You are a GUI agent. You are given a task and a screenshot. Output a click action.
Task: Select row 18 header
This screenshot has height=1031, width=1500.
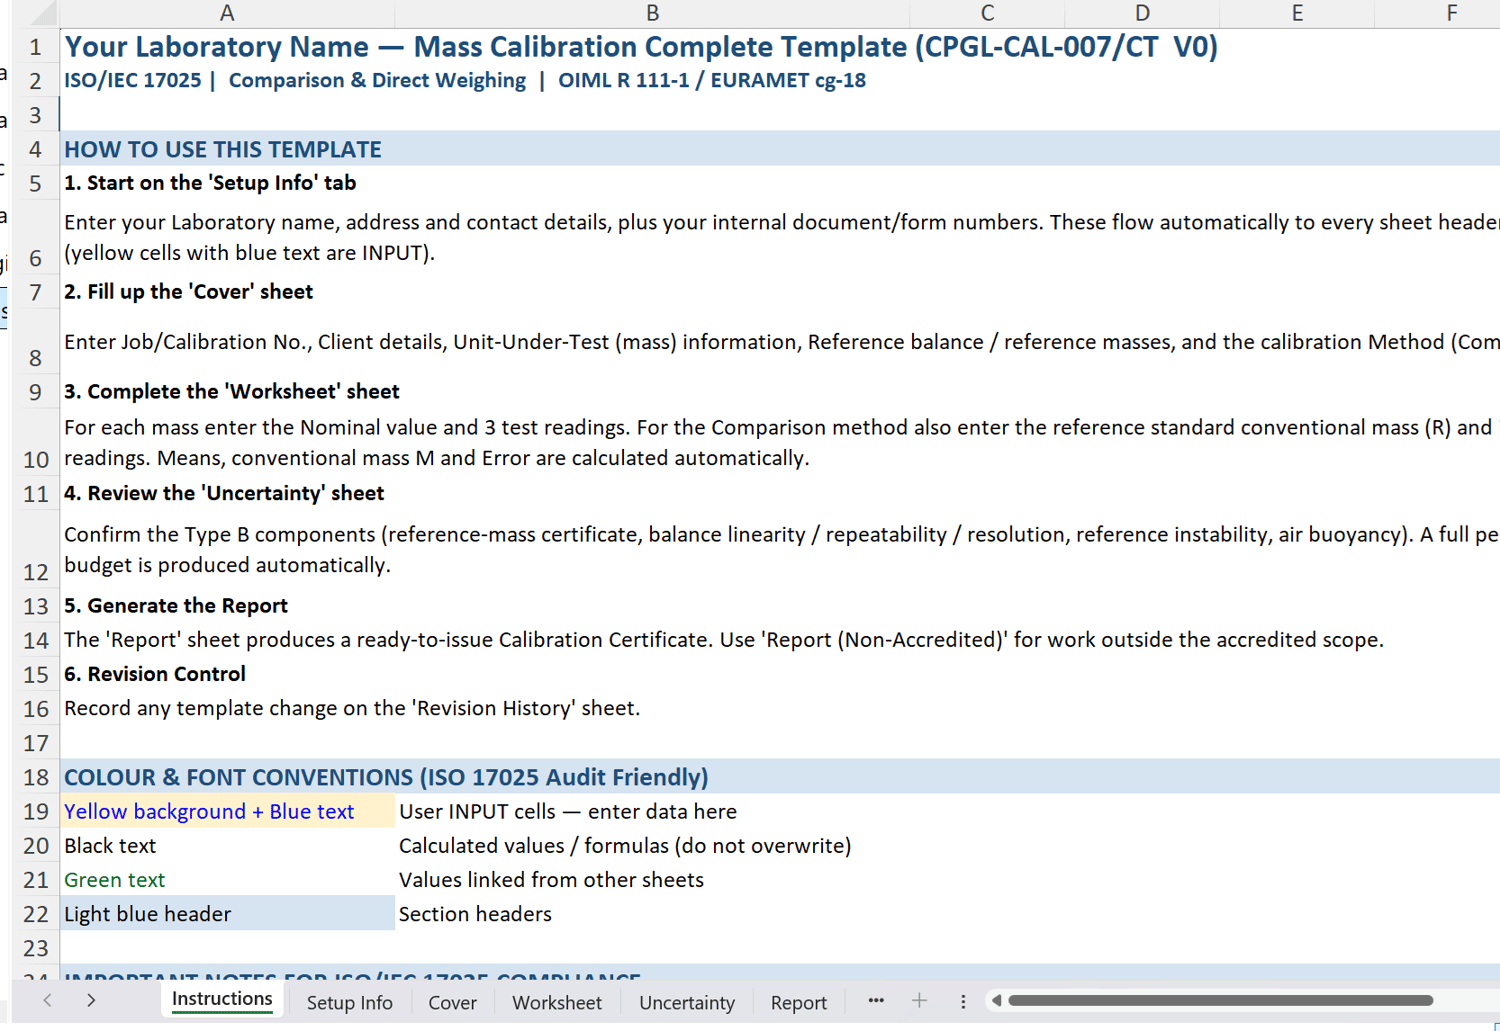coord(36,777)
